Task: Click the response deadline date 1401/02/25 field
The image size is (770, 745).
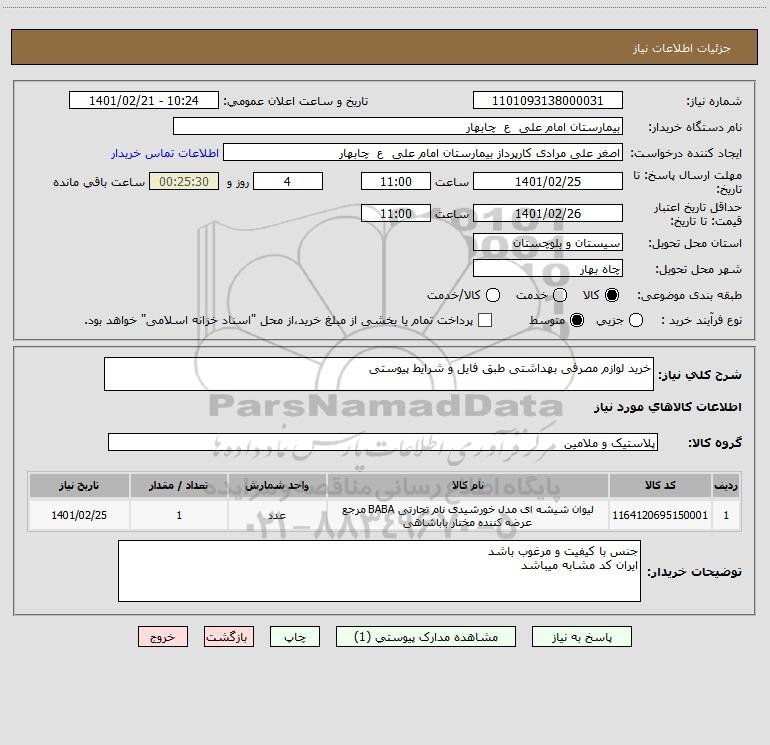Action: pos(548,181)
